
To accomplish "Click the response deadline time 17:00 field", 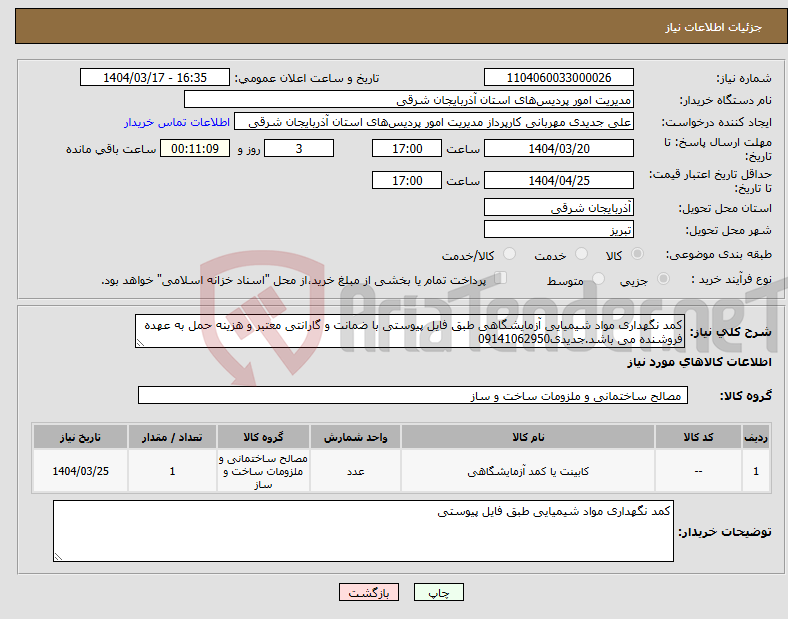I will (407, 148).
